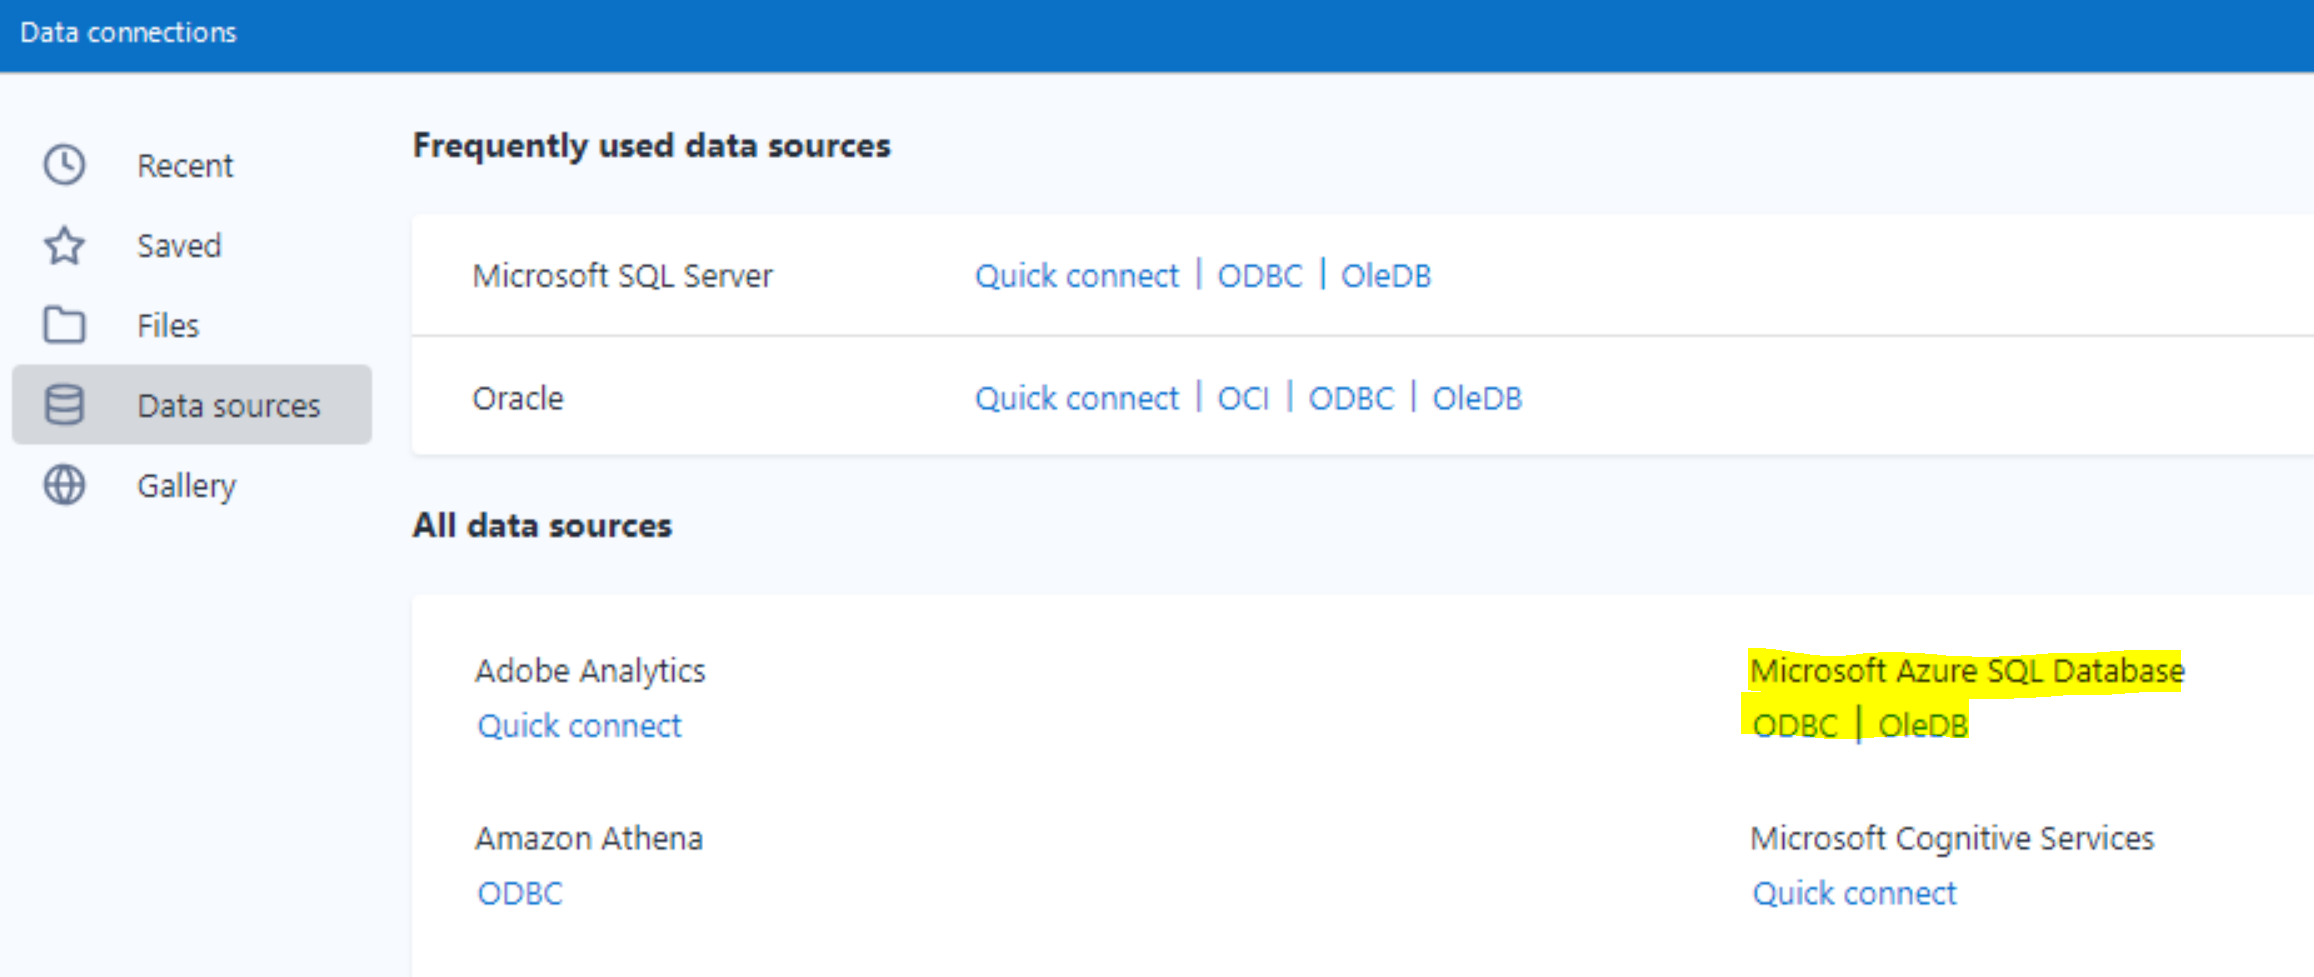Viewport: 2314px width, 977px height.
Task: Click the Data sources database icon
Action: [x=63, y=404]
